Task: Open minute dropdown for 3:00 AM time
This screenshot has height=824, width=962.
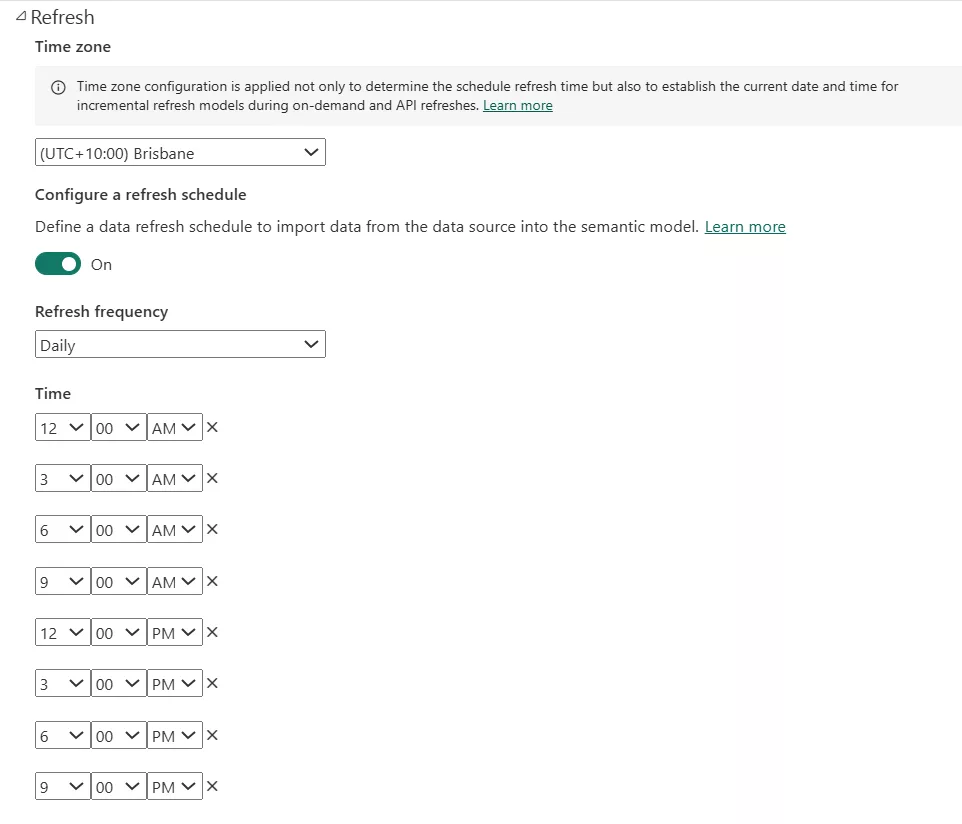Action: pos(118,478)
